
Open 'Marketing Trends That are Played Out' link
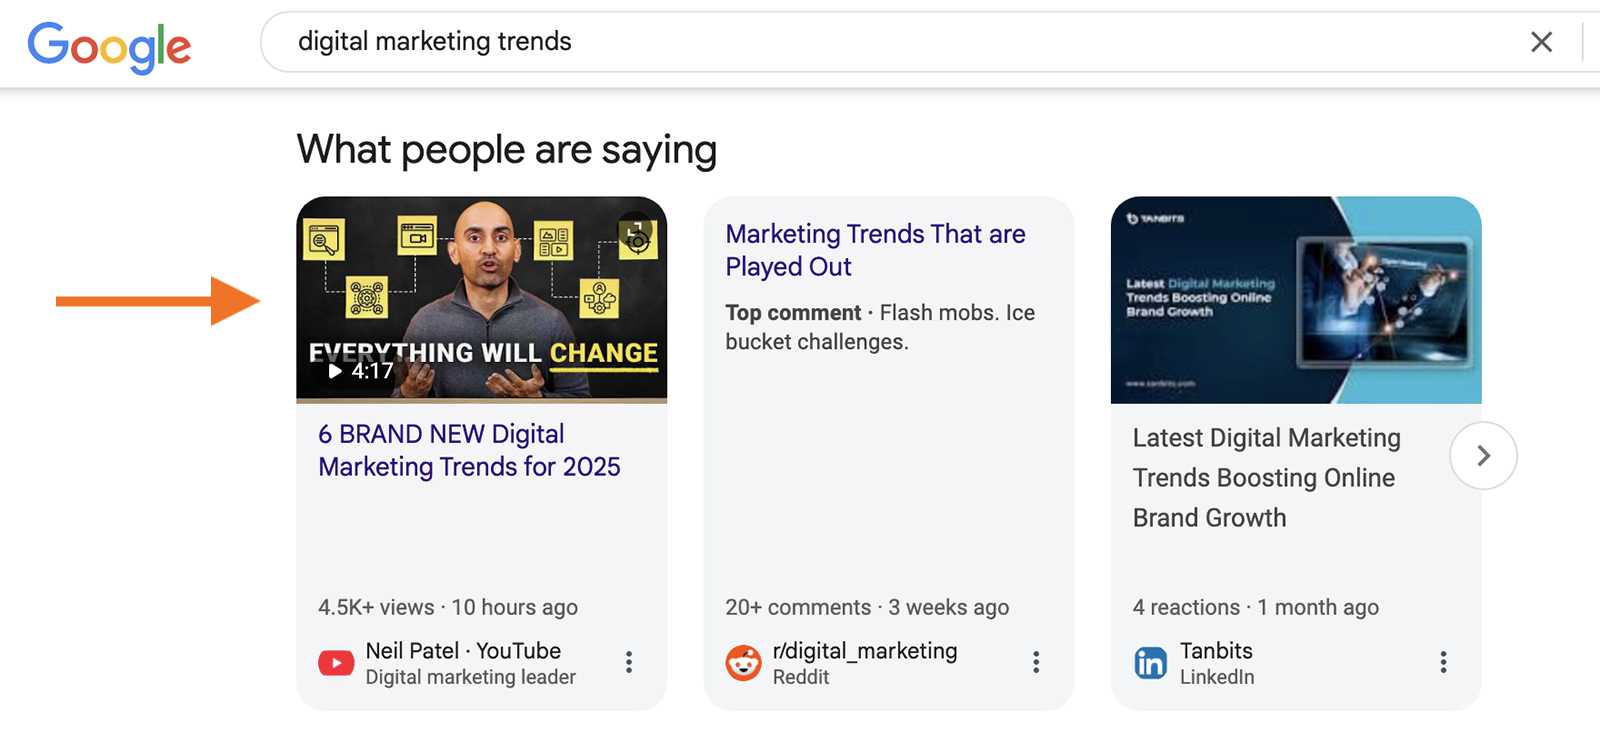[x=875, y=250]
